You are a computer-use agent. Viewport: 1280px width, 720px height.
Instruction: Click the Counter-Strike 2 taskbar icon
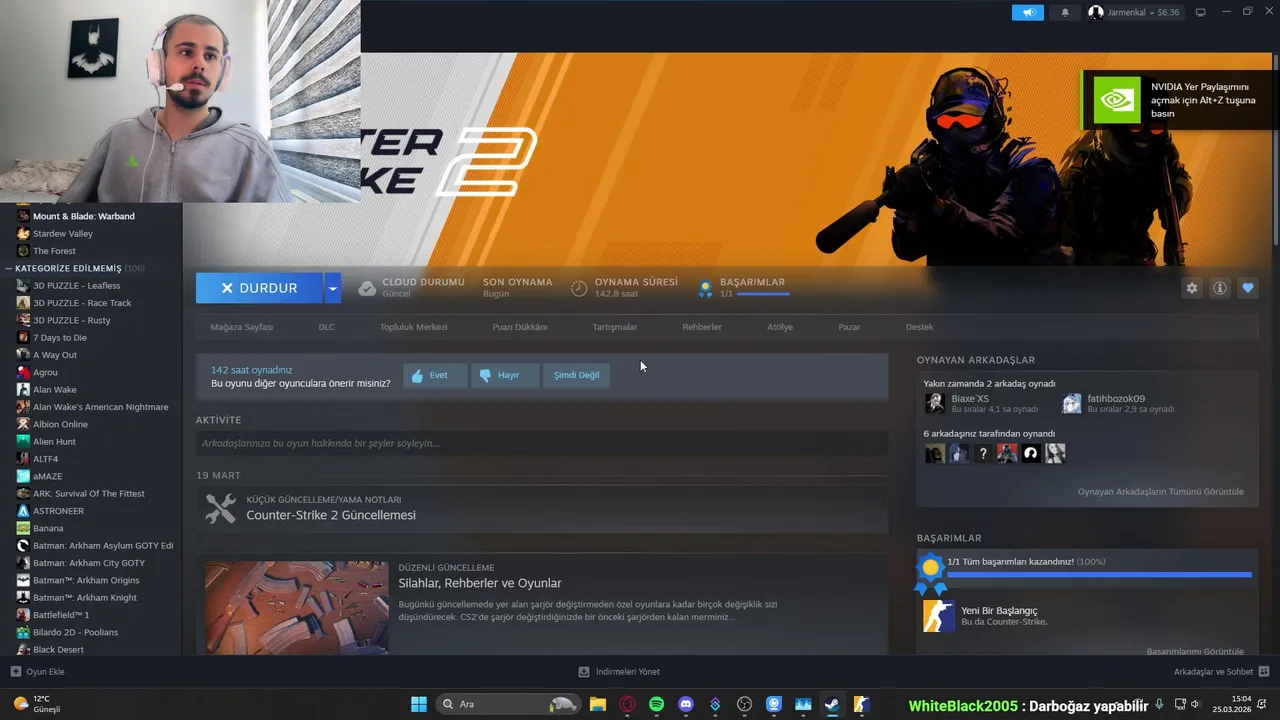tap(861, 704)
